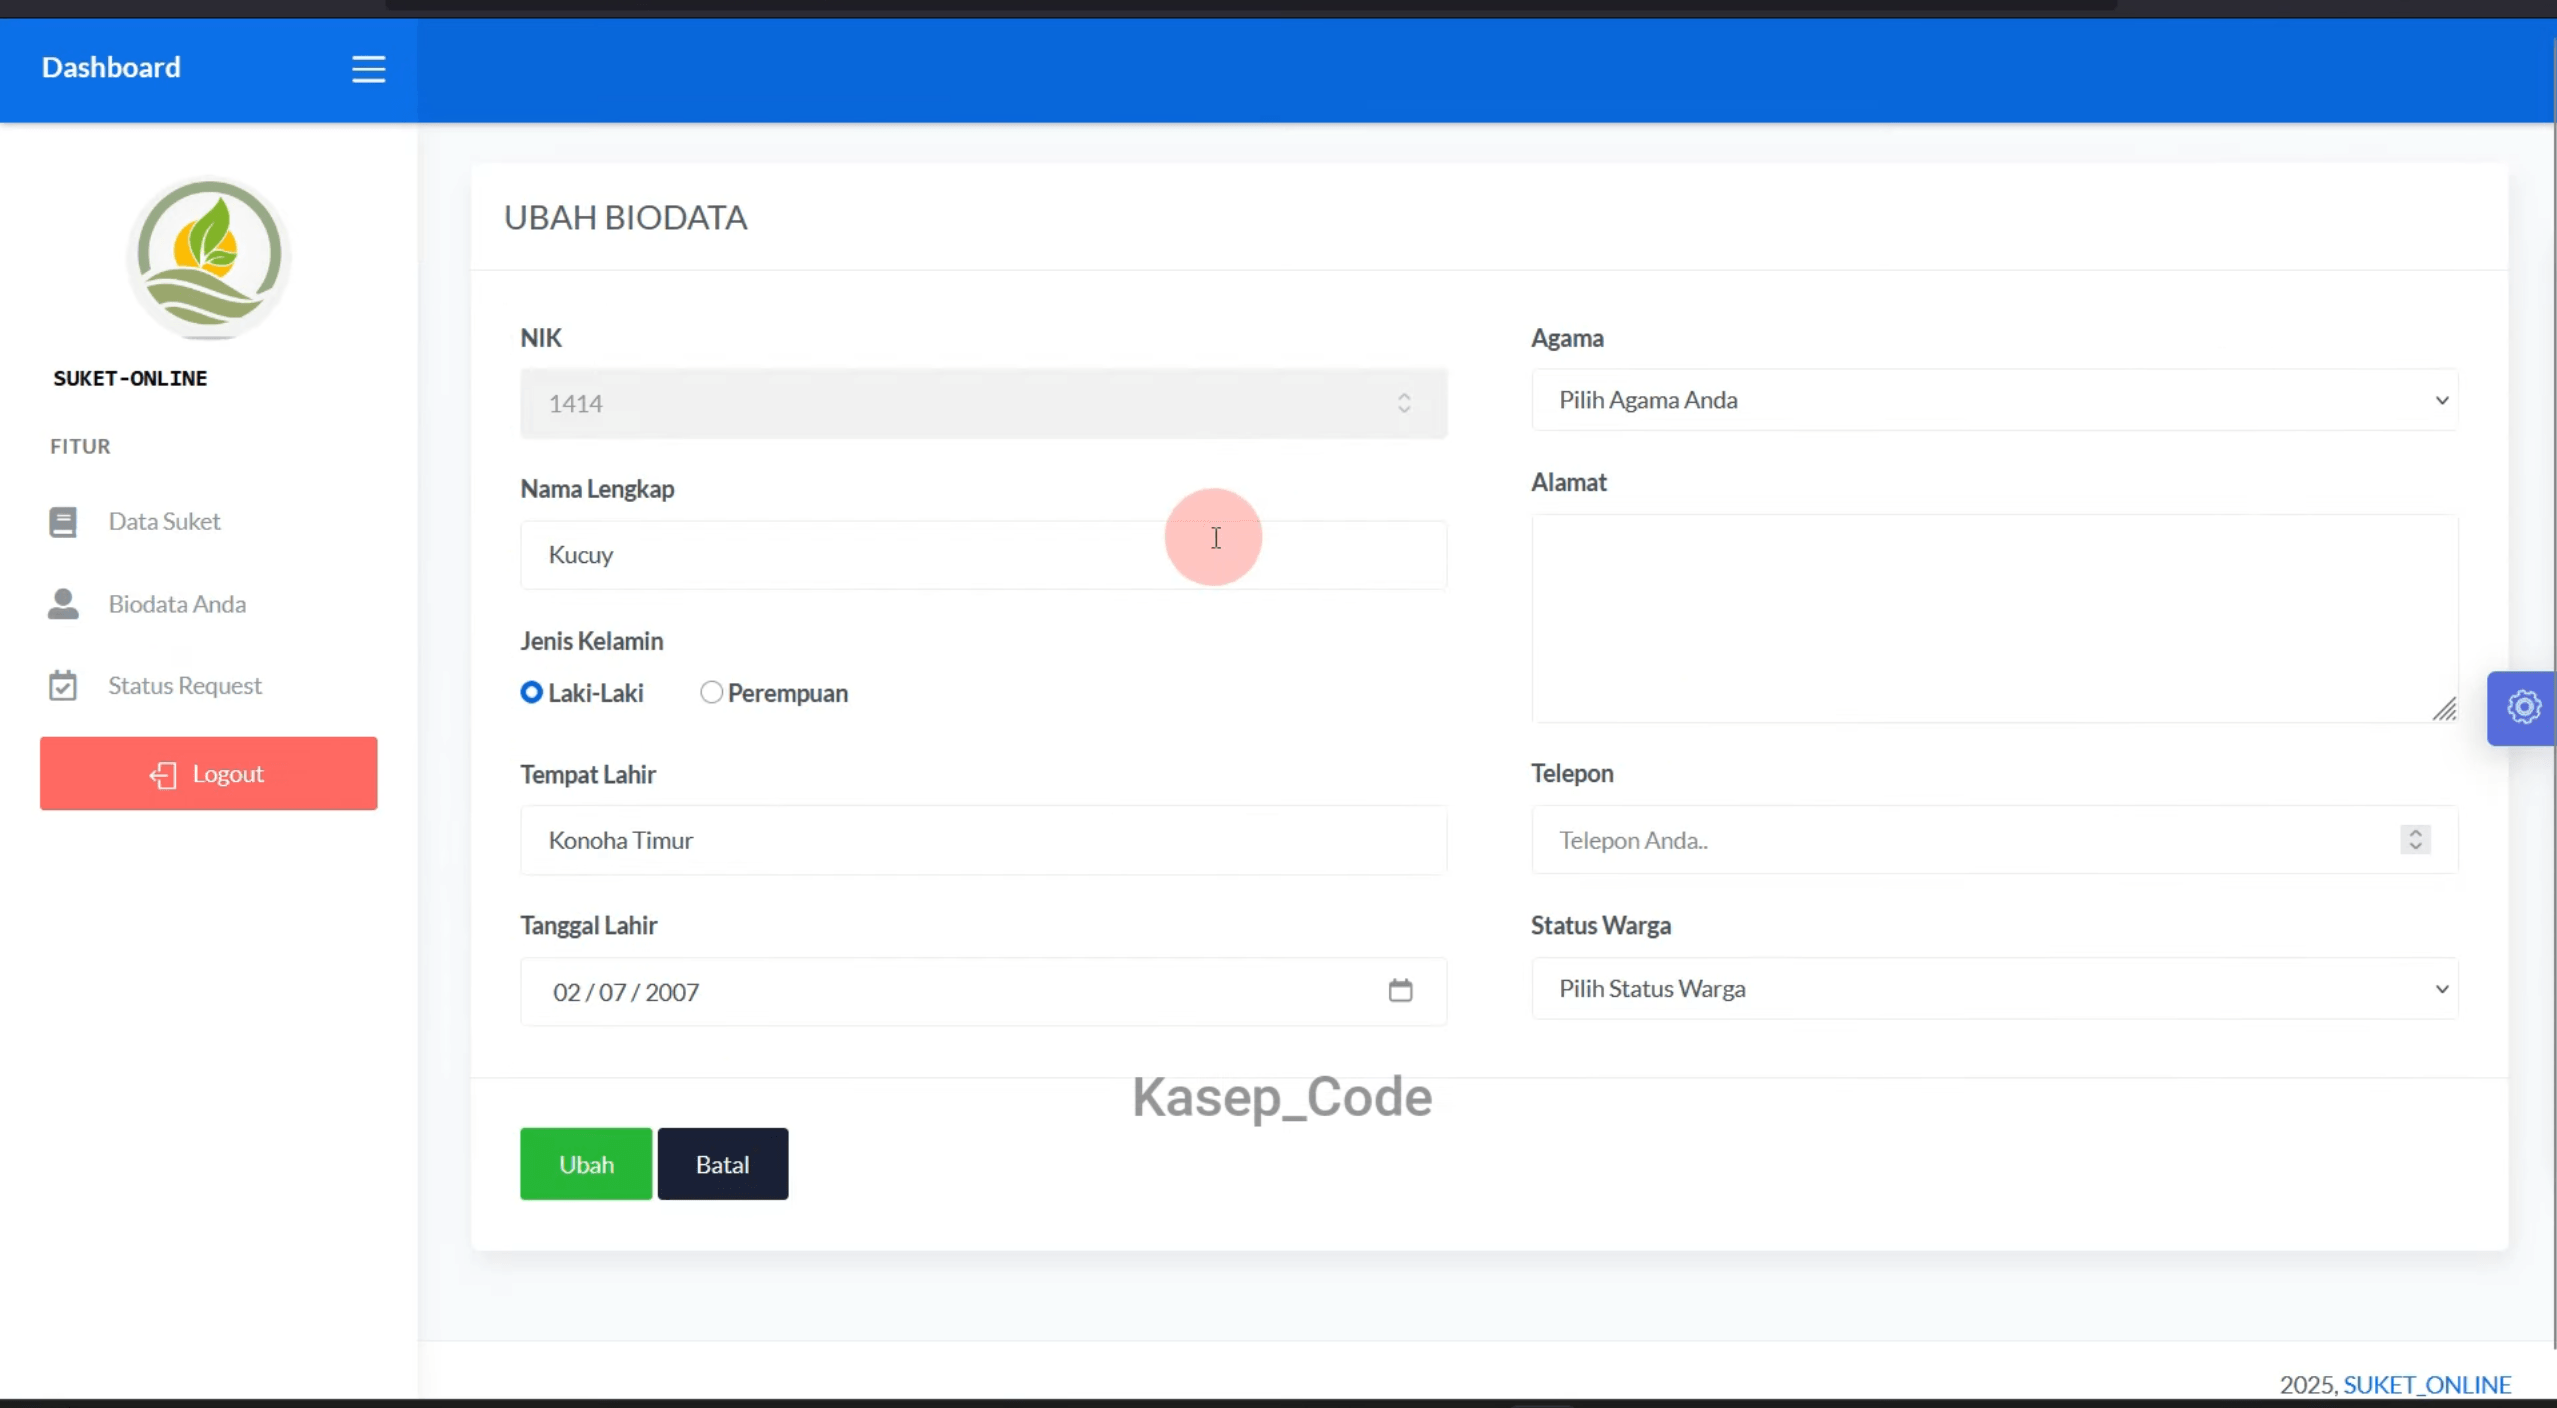Expand the Status Warga dropdown
This screenshot has width=2557, height=1408.
pos(1994,988)
